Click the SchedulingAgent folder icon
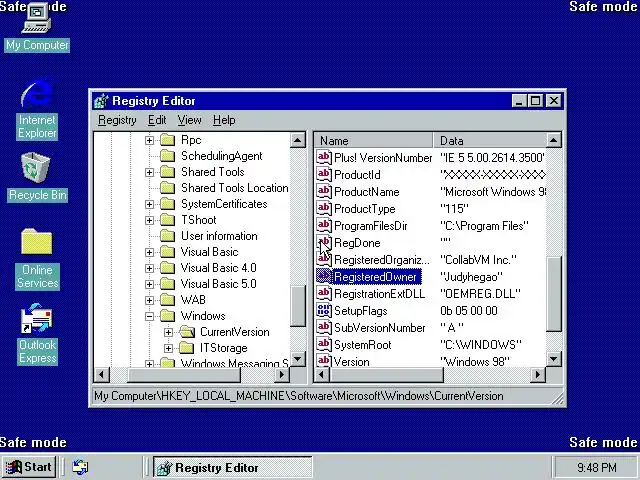 [x=167, y=156]
